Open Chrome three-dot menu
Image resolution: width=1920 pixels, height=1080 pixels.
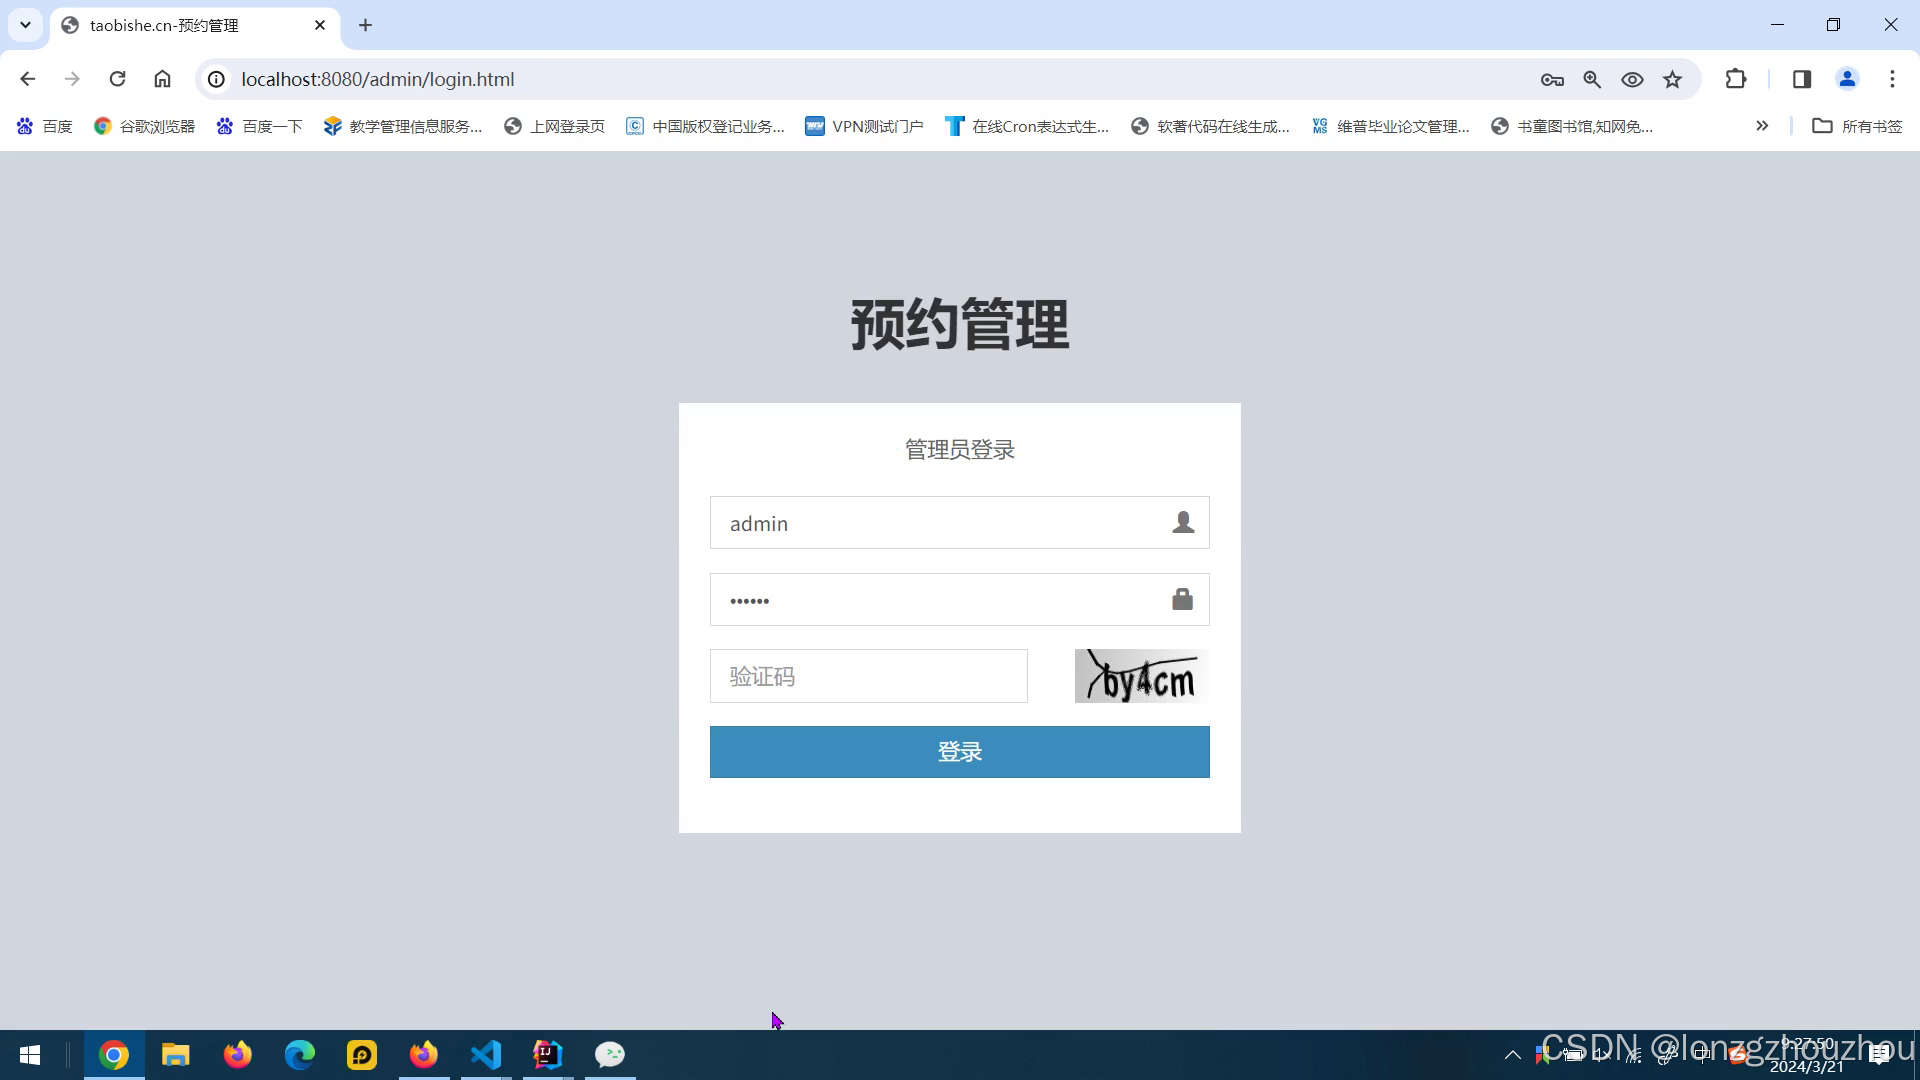(x=1892, y=79)
